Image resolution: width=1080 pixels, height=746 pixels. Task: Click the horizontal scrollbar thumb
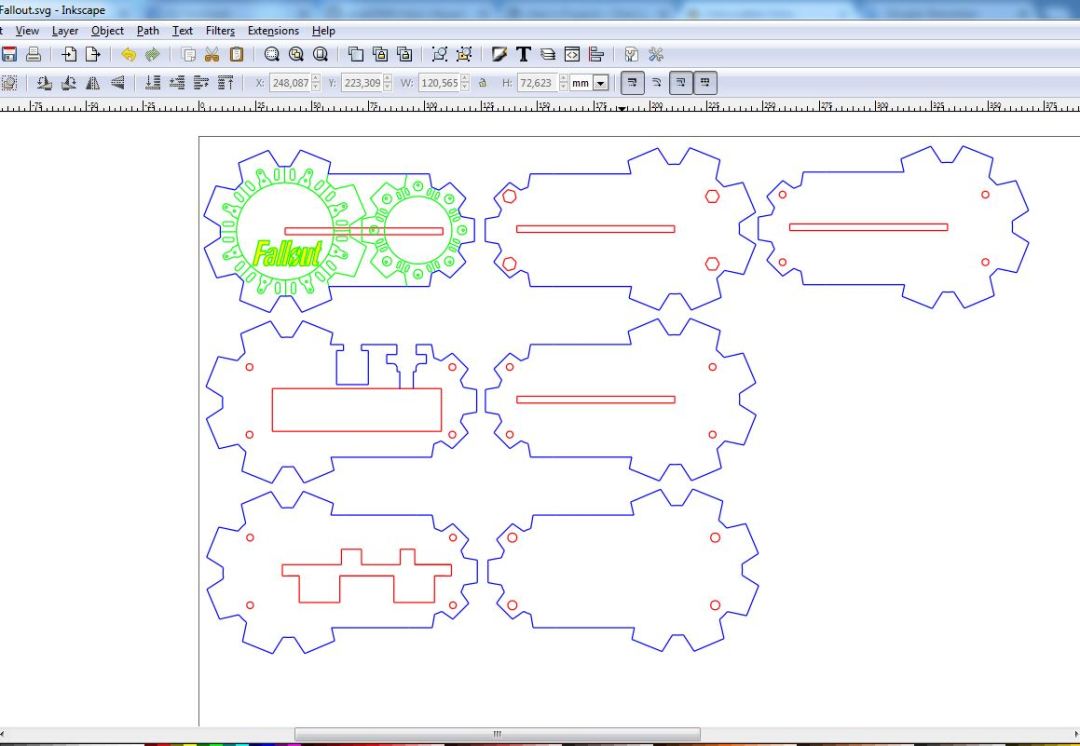coord(497,734)
